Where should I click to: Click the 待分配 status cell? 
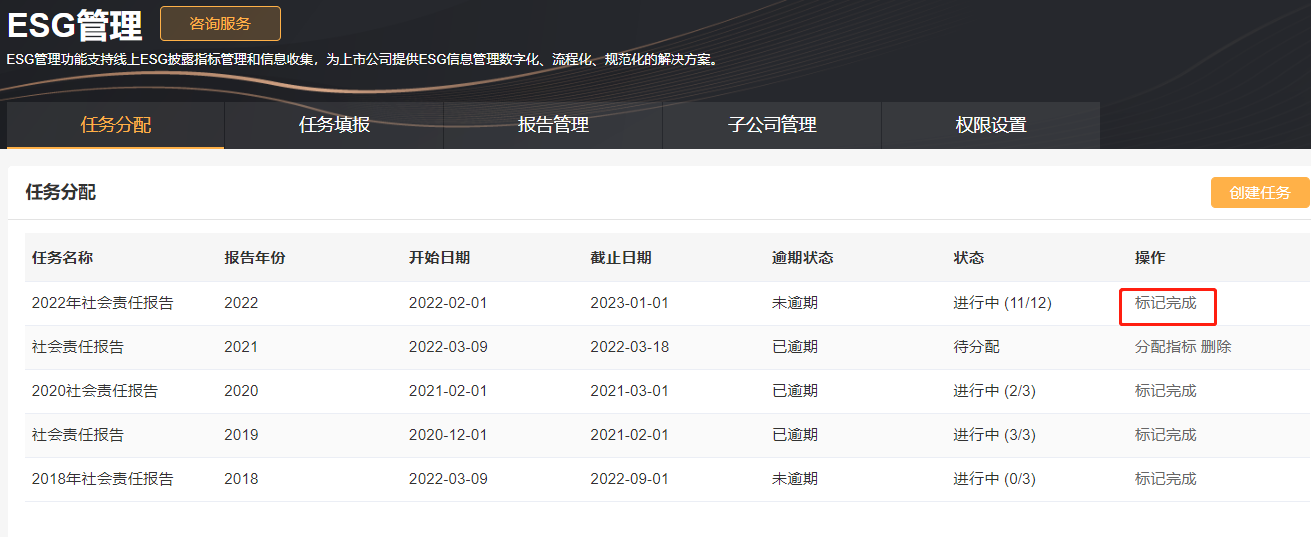click(977, 347)
